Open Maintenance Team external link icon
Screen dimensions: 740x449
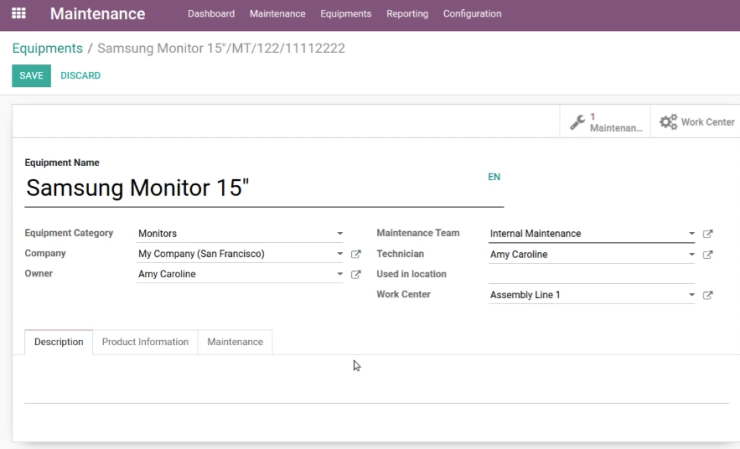click(x=707, y=234)
